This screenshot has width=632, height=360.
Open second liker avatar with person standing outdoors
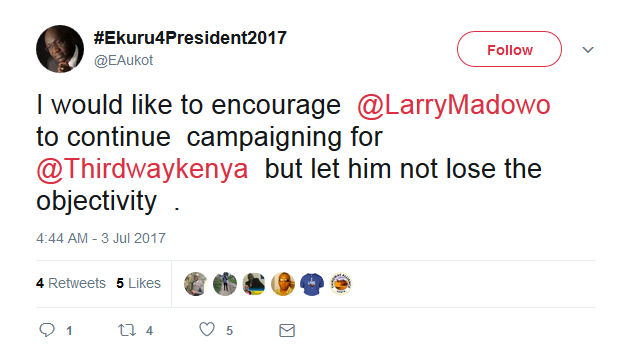pos(225,284)
